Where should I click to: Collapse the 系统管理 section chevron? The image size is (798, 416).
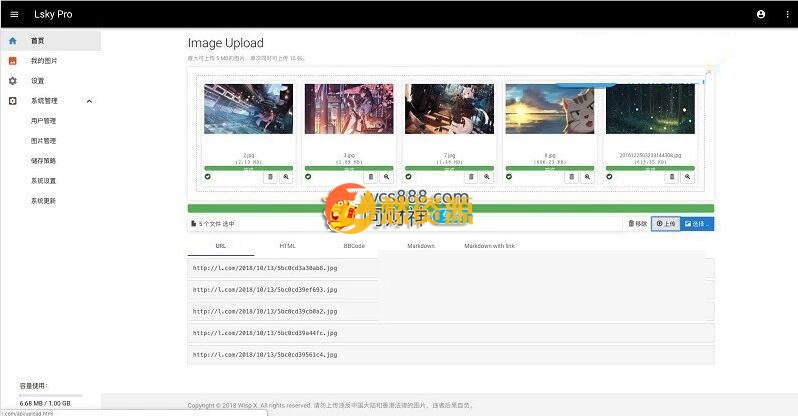click(89, 101)
